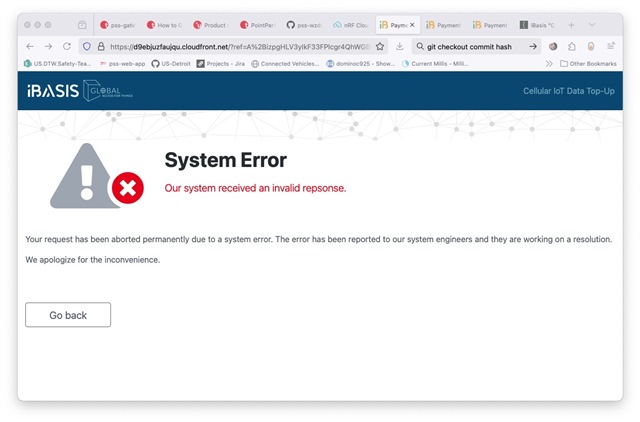Open US.DTW.Safety-Tea bookmark
This screenshot has height=422, width=640.
(57, 64)
